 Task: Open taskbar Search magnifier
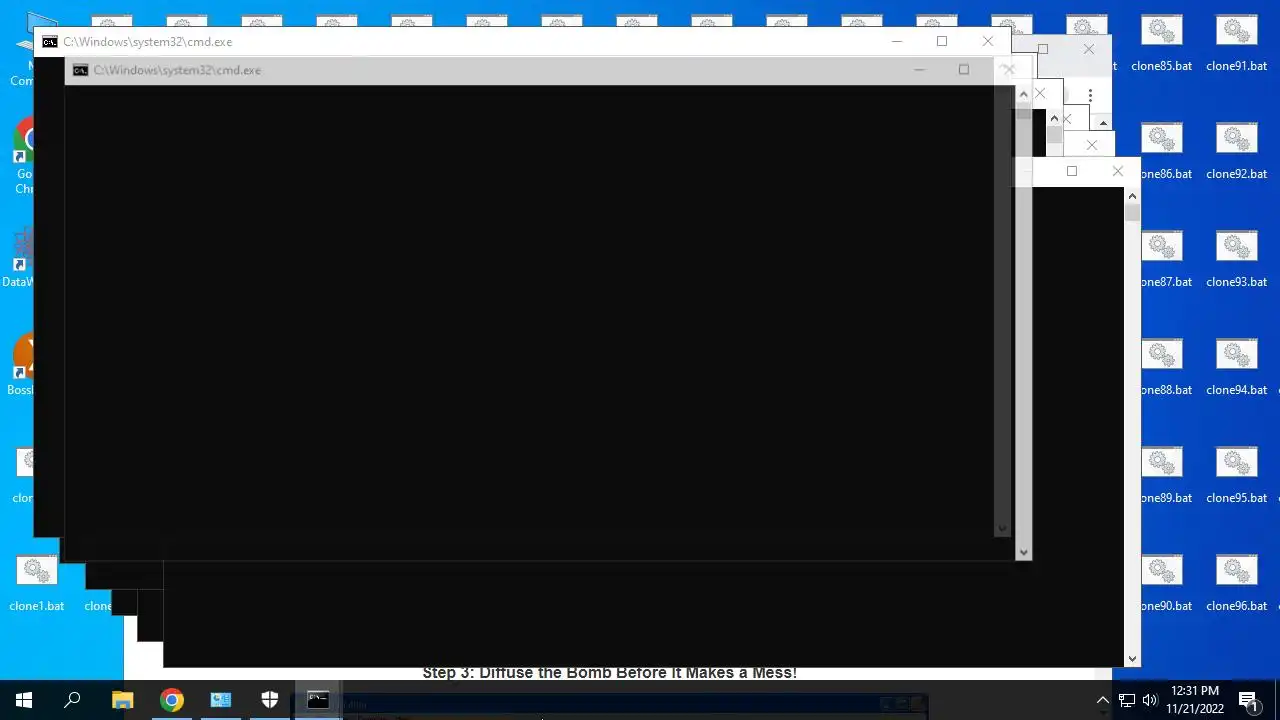point(72,700)
